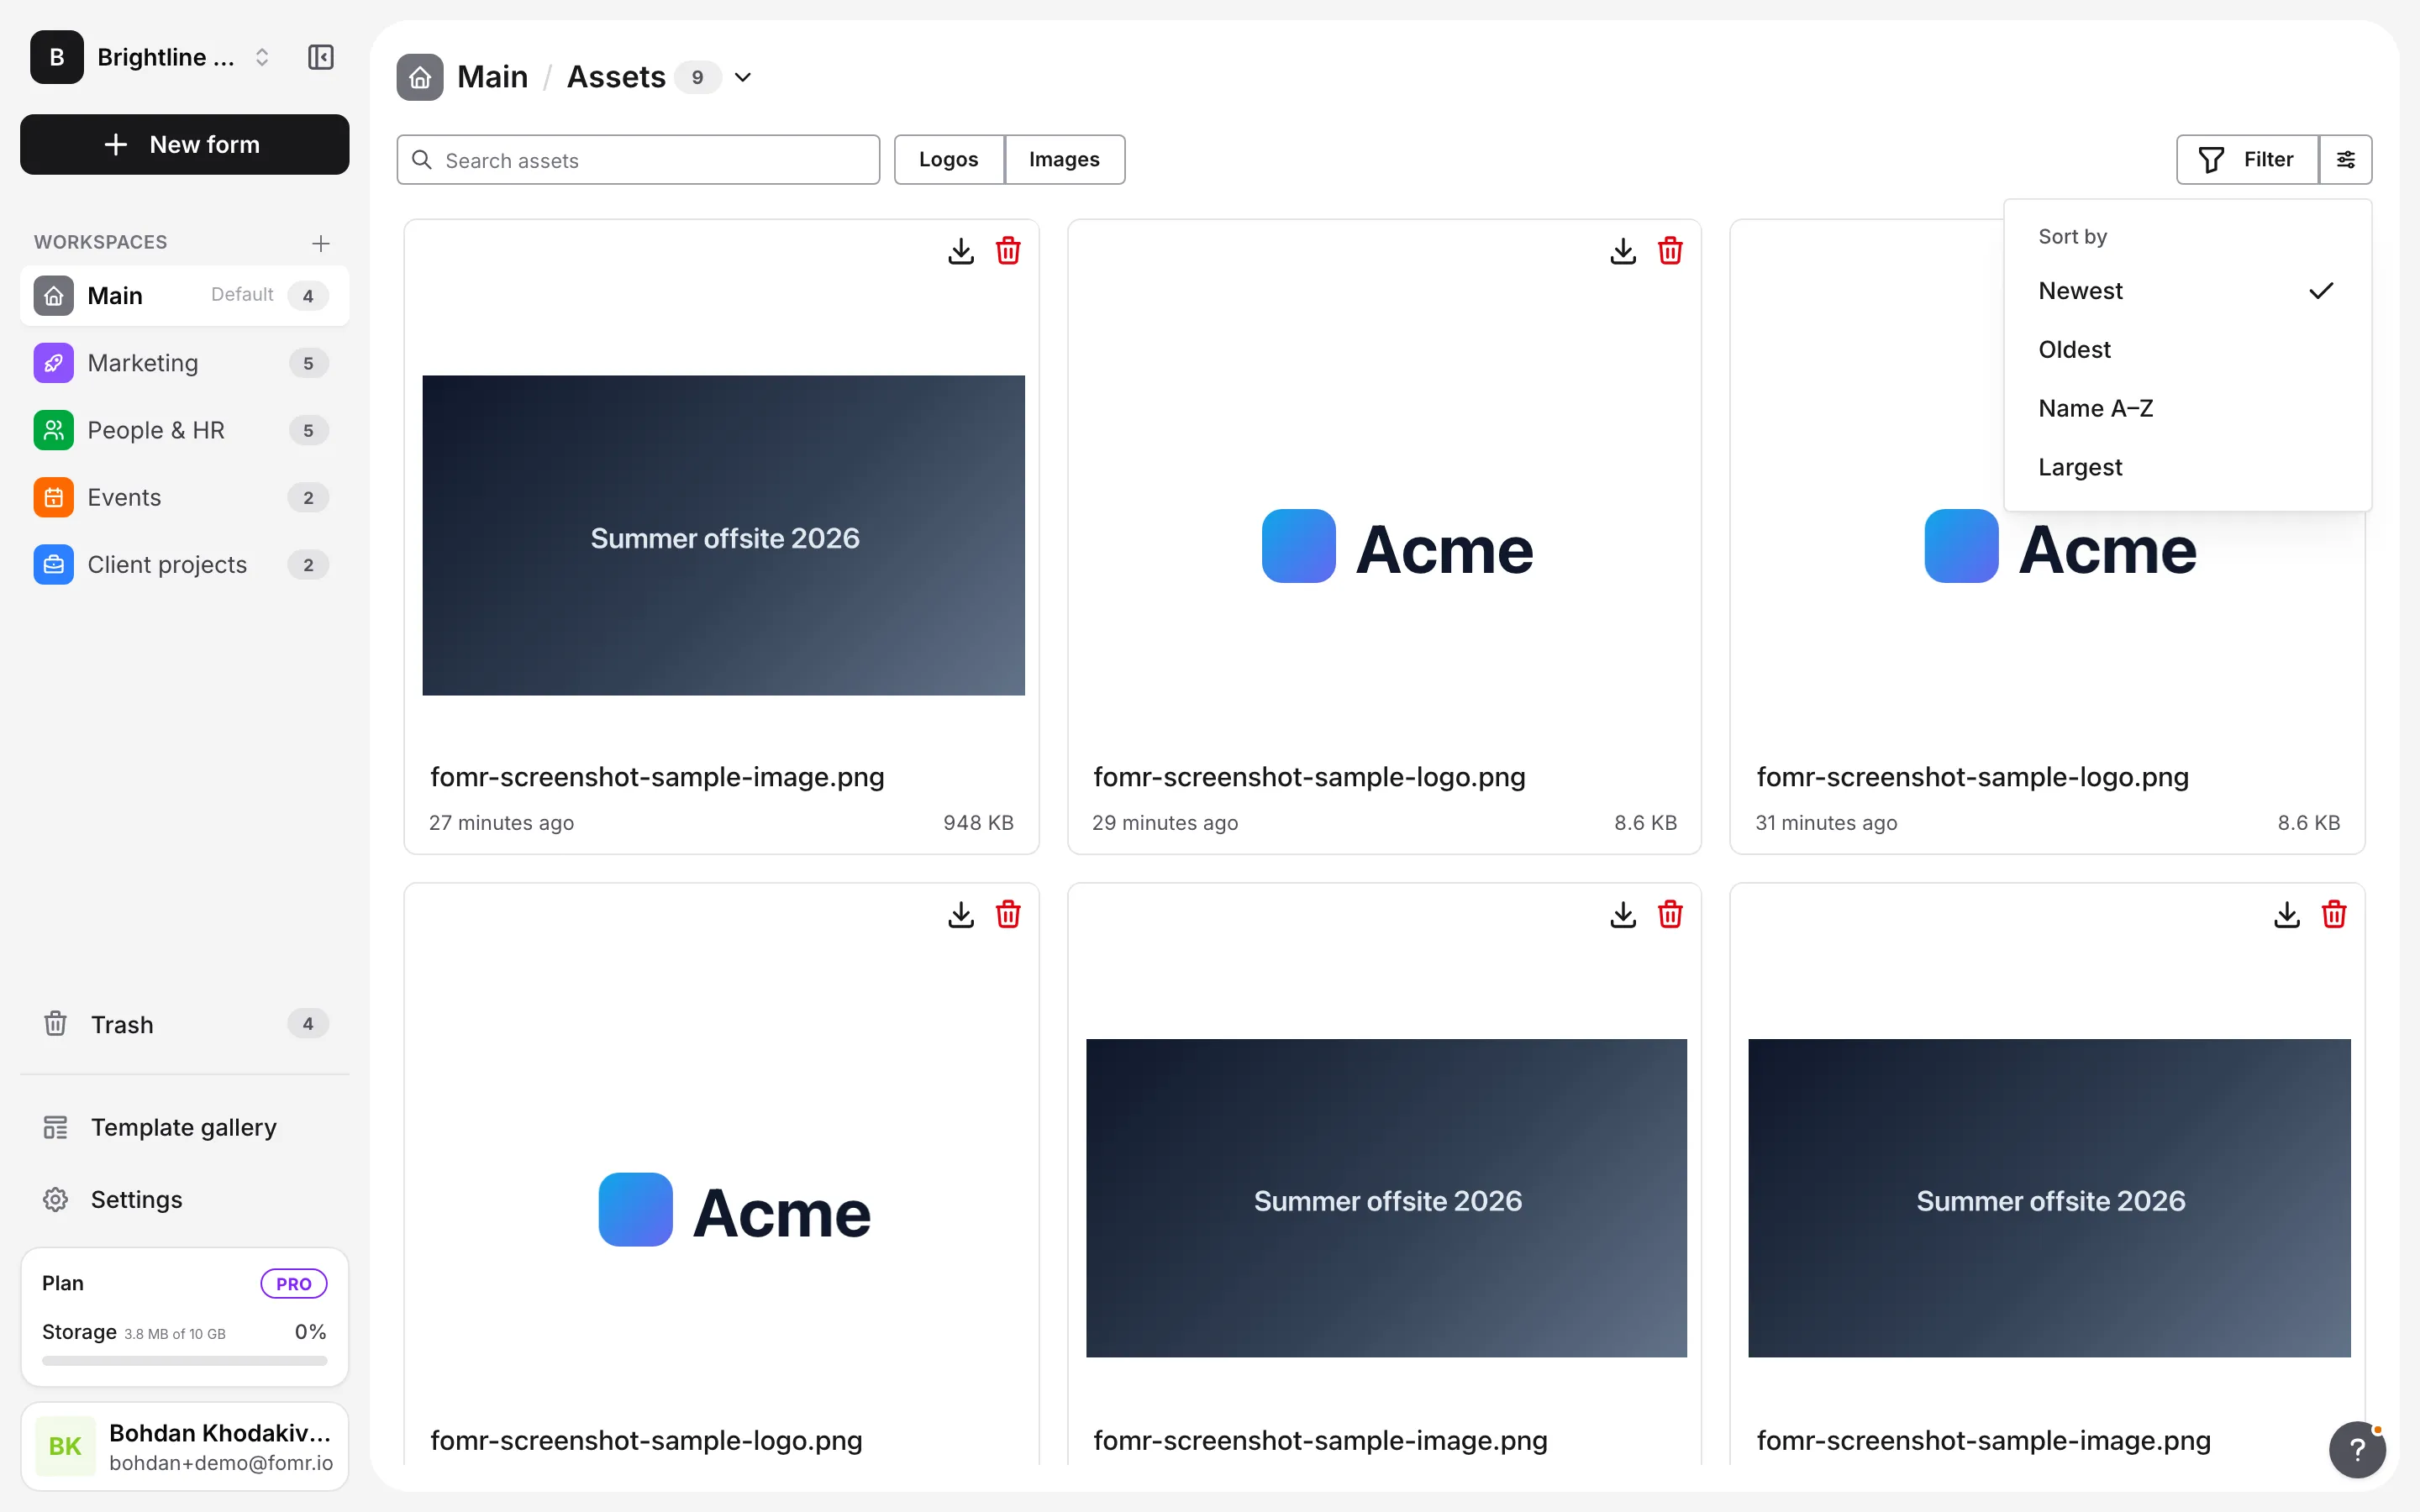Click the PRO plan badge

(294, 1283)
